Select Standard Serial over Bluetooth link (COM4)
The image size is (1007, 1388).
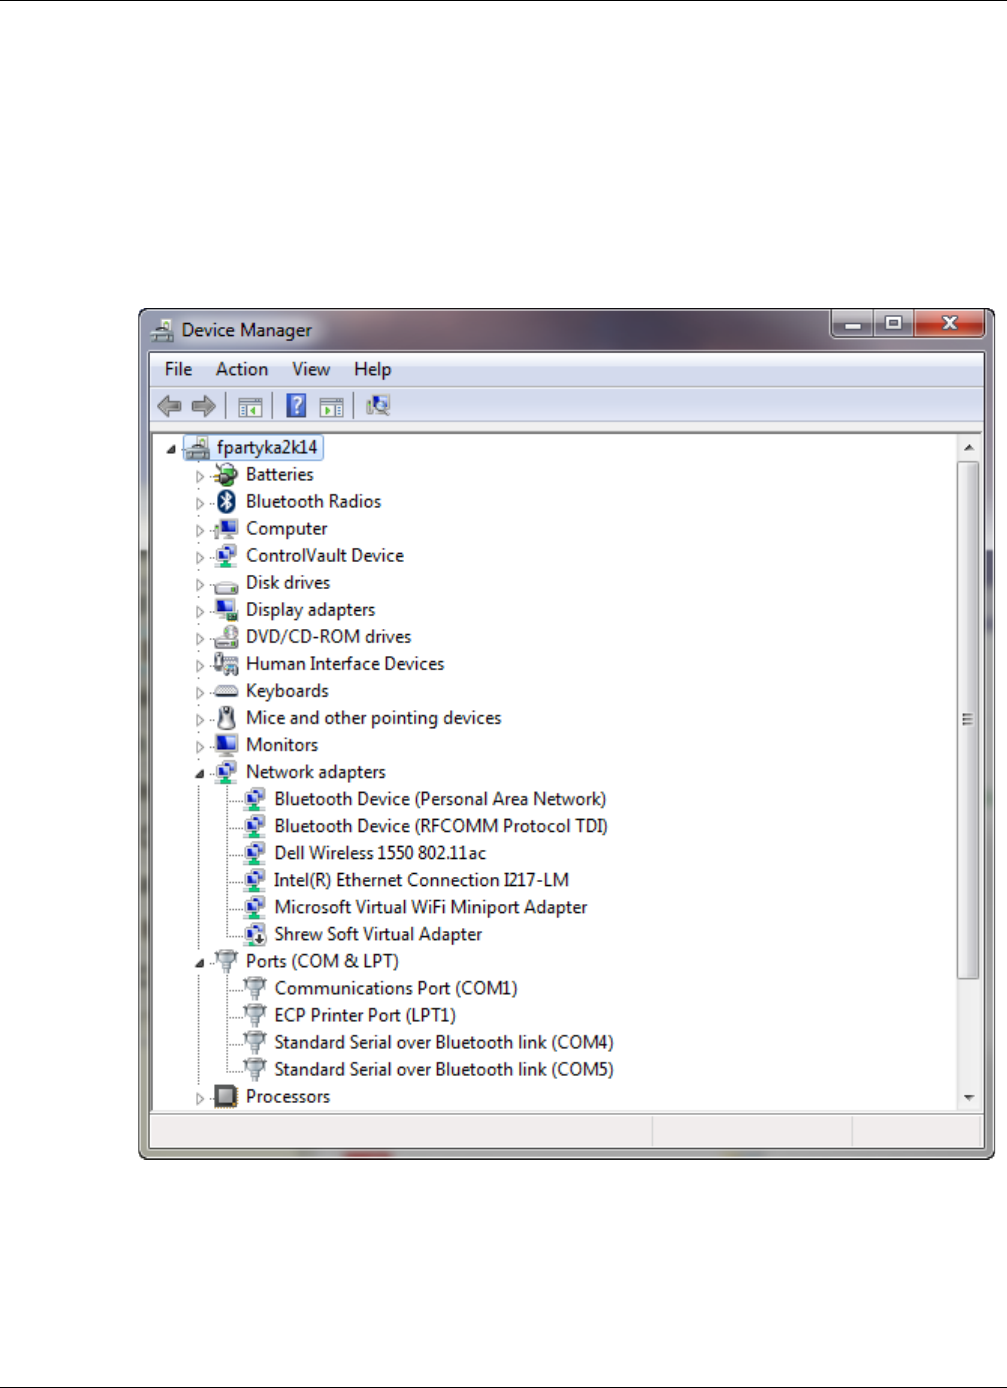444,1042
